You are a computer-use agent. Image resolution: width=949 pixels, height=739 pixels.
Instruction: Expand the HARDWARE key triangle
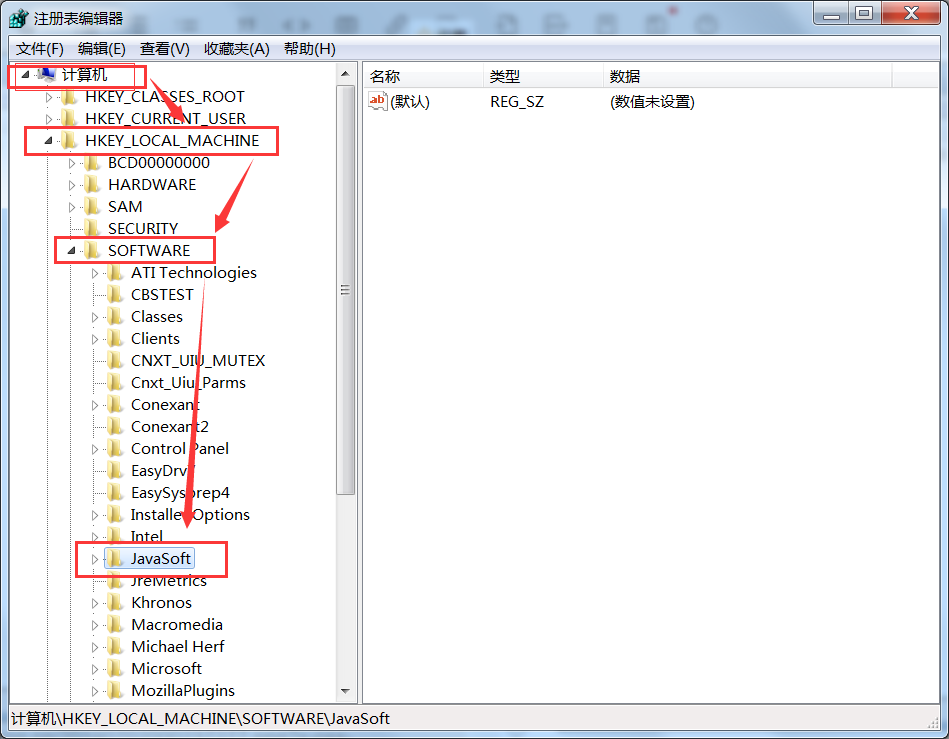click(72, 185)
